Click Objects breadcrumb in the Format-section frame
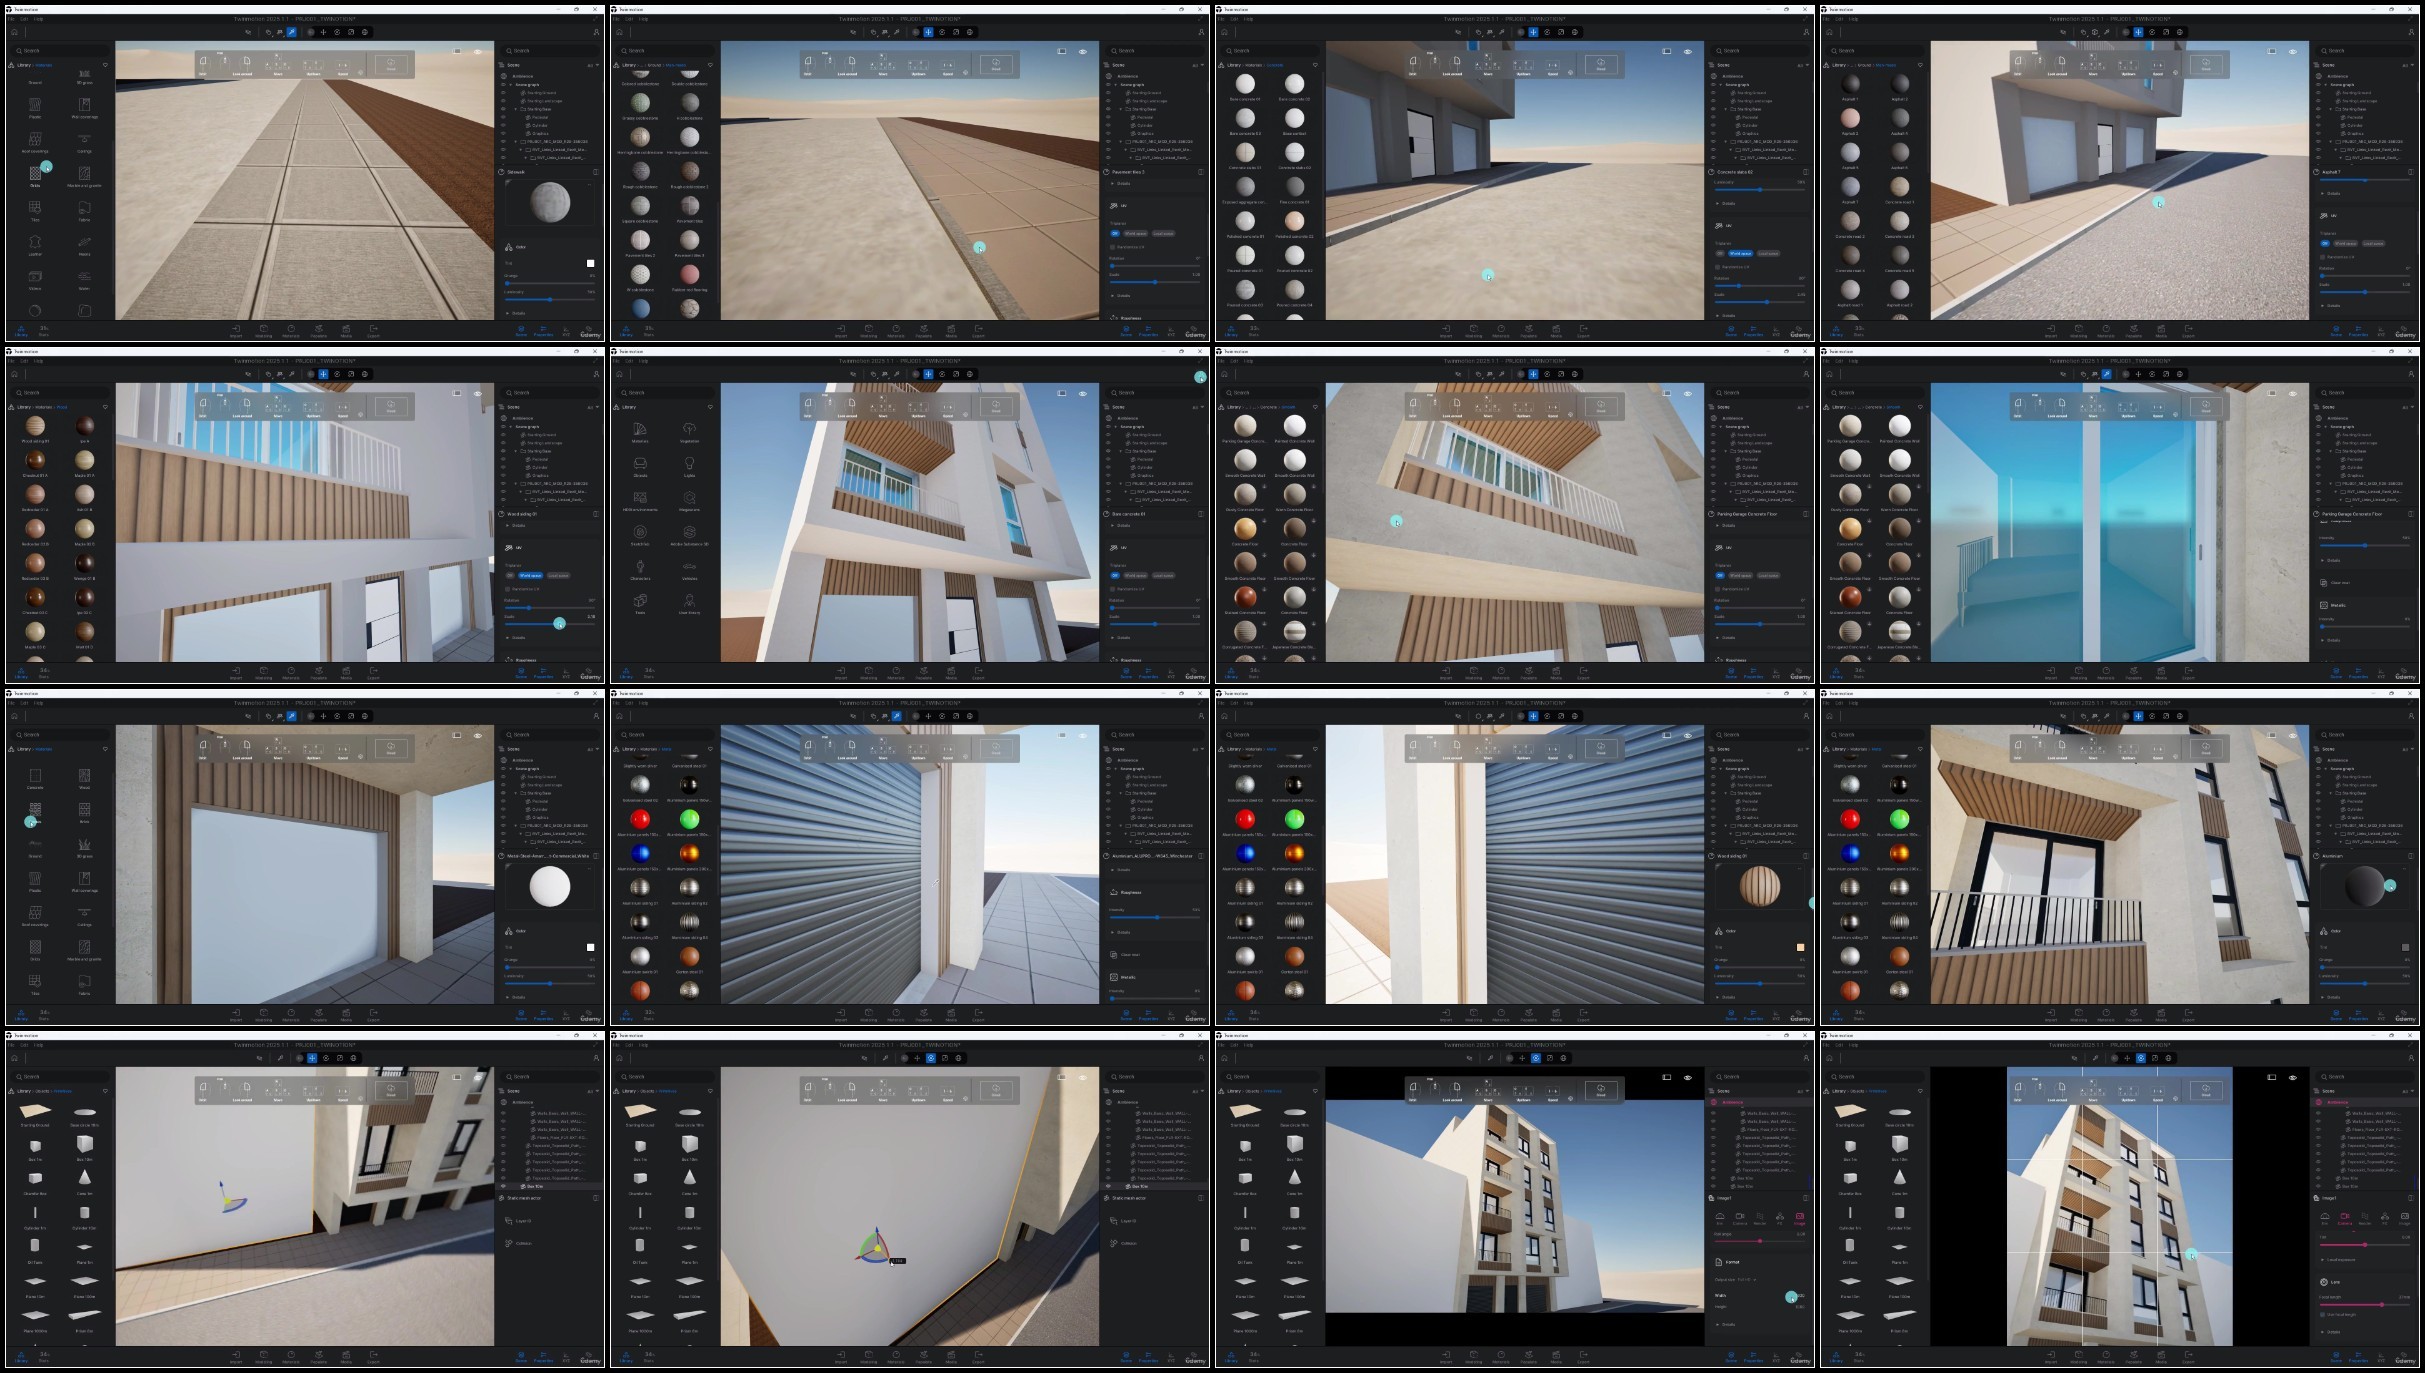 pos(1254,1091)
